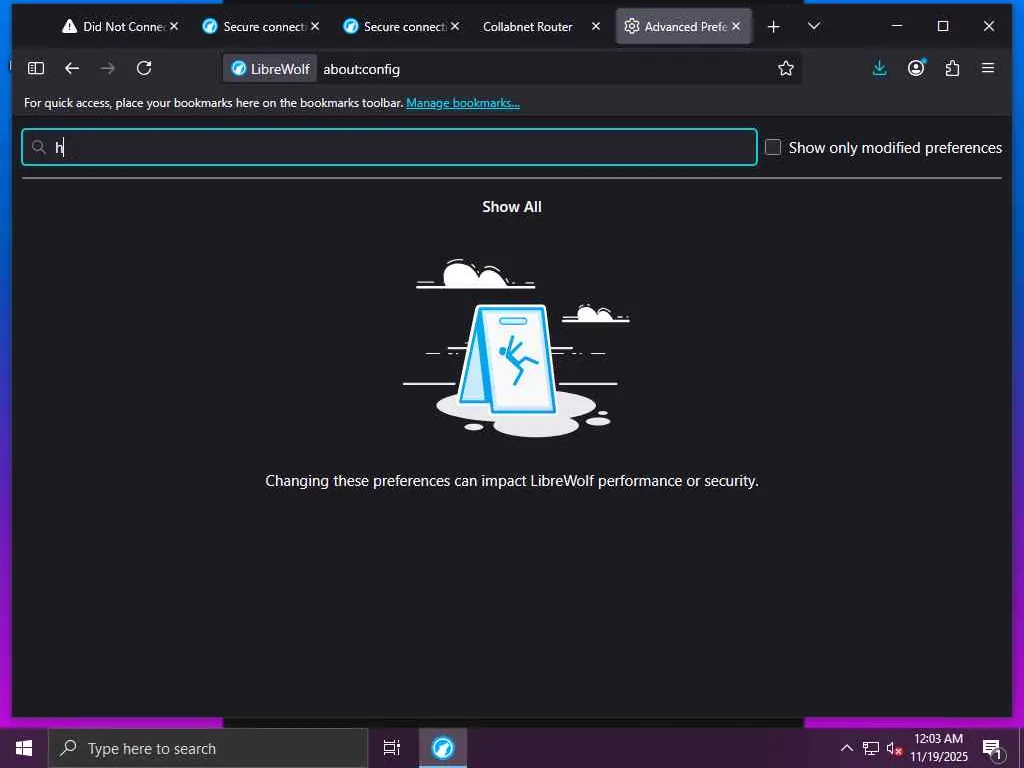Image resolution: width=1024 pixels, height=768 pixels.
Task: Open a new tab with plus
Action: (773, 26)
